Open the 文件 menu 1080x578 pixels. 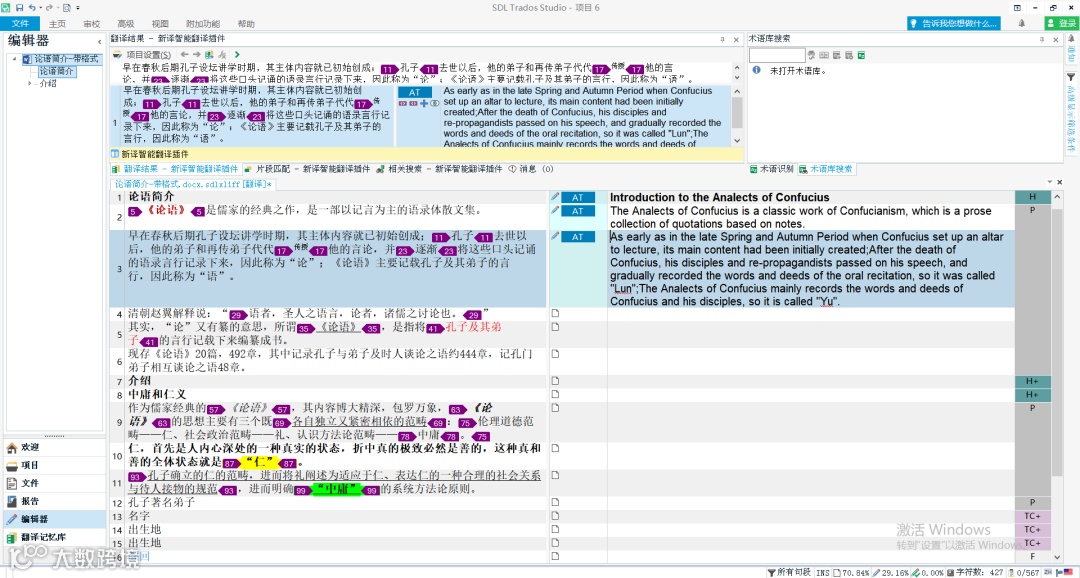(x=21, y=23)
